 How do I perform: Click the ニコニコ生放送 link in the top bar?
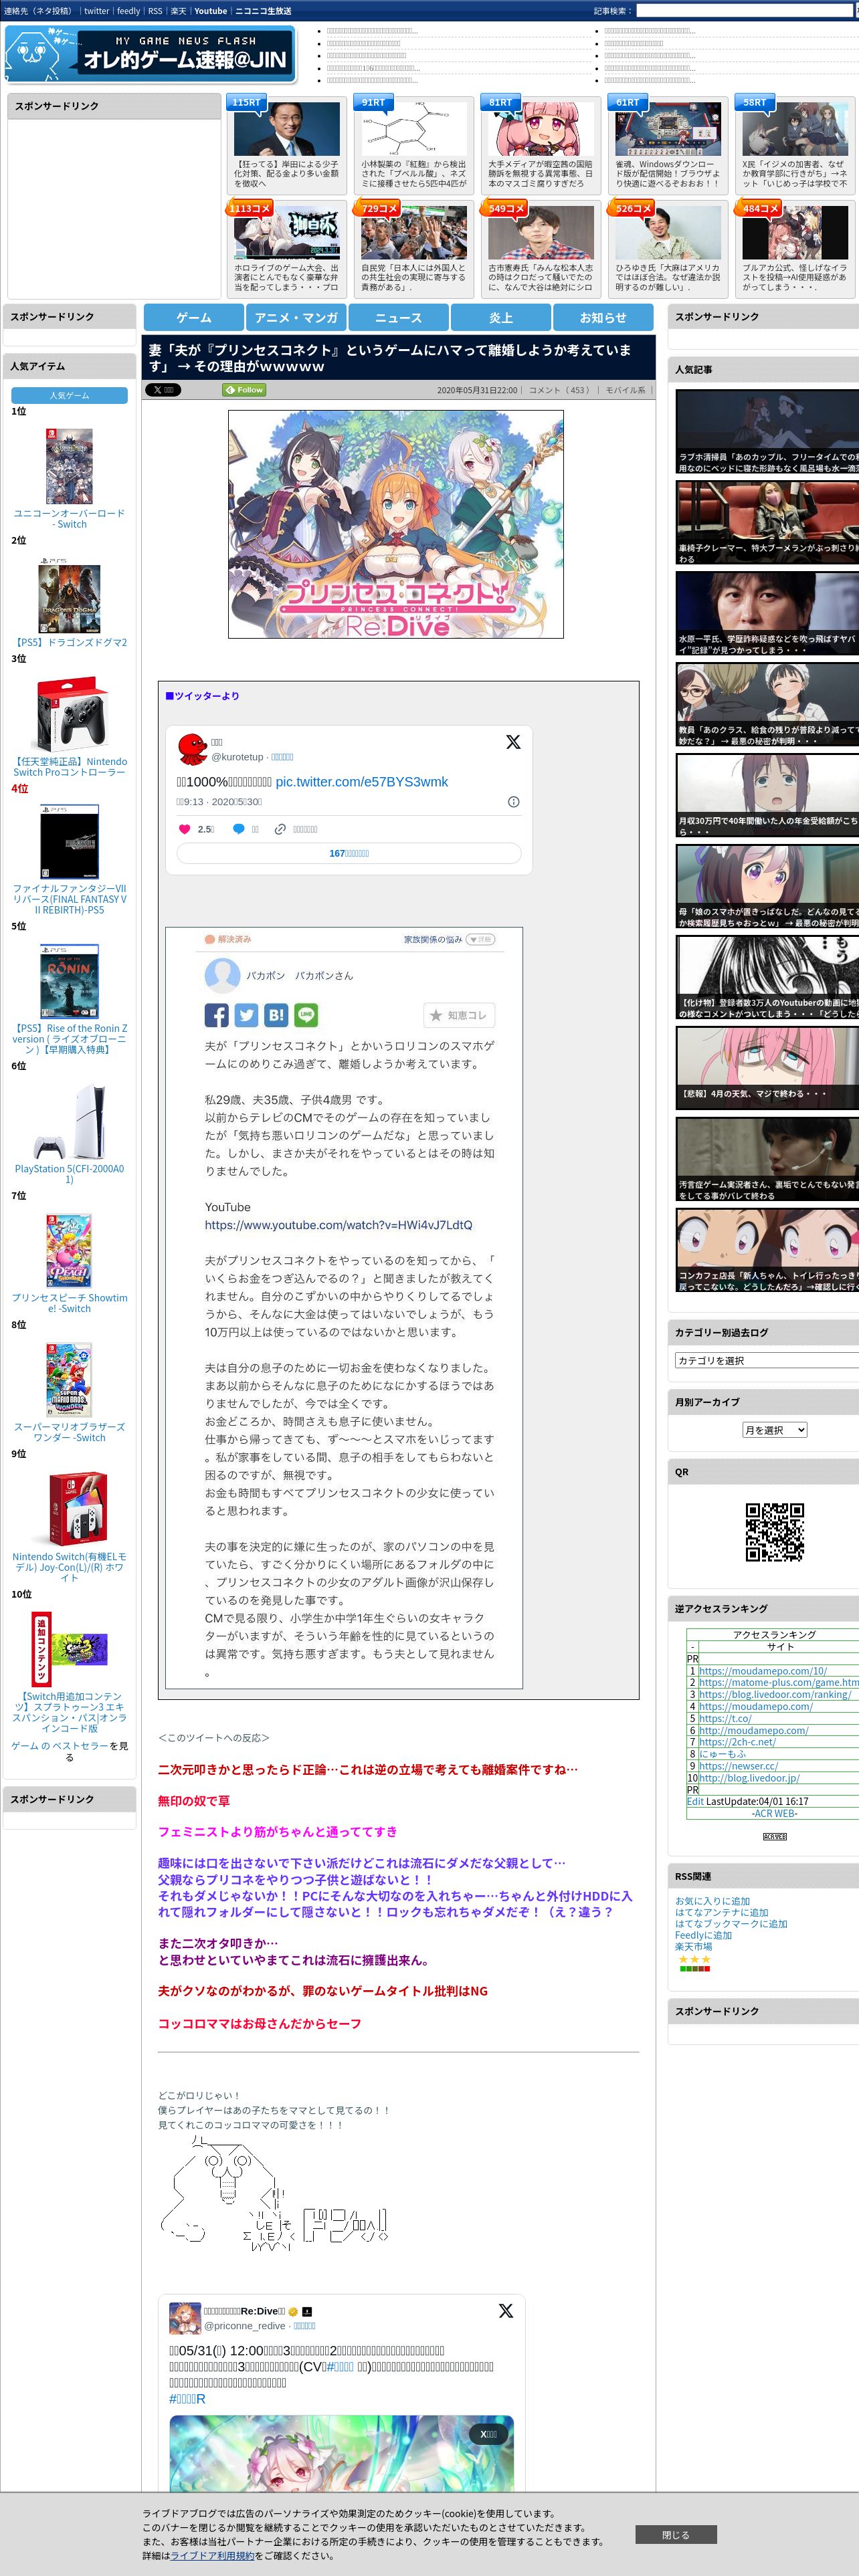(x=263, y=11)
